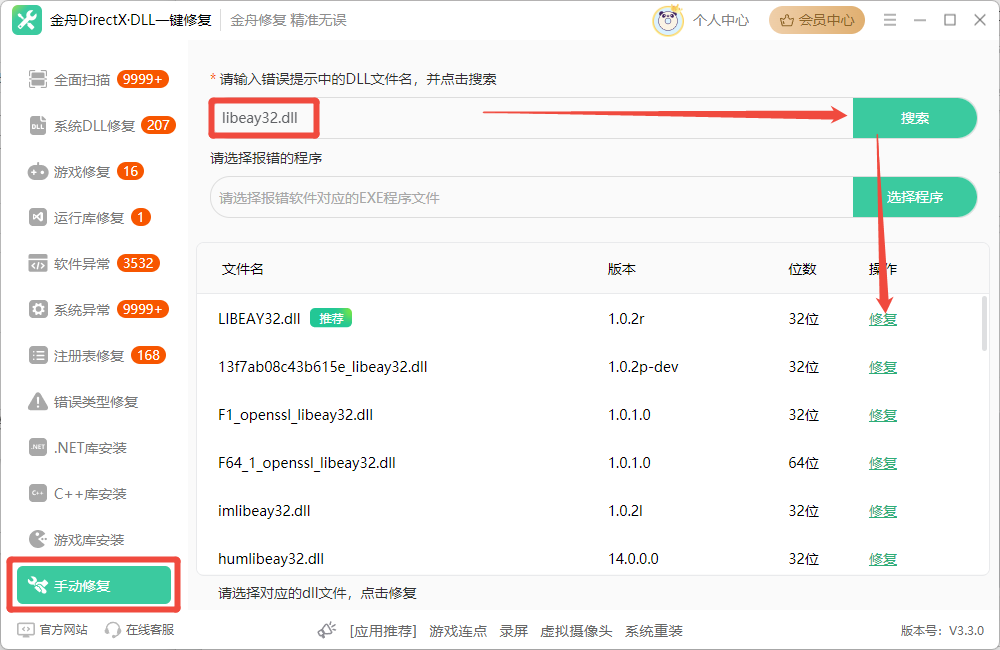Click the user avatar panda icon

coord(668,20)
